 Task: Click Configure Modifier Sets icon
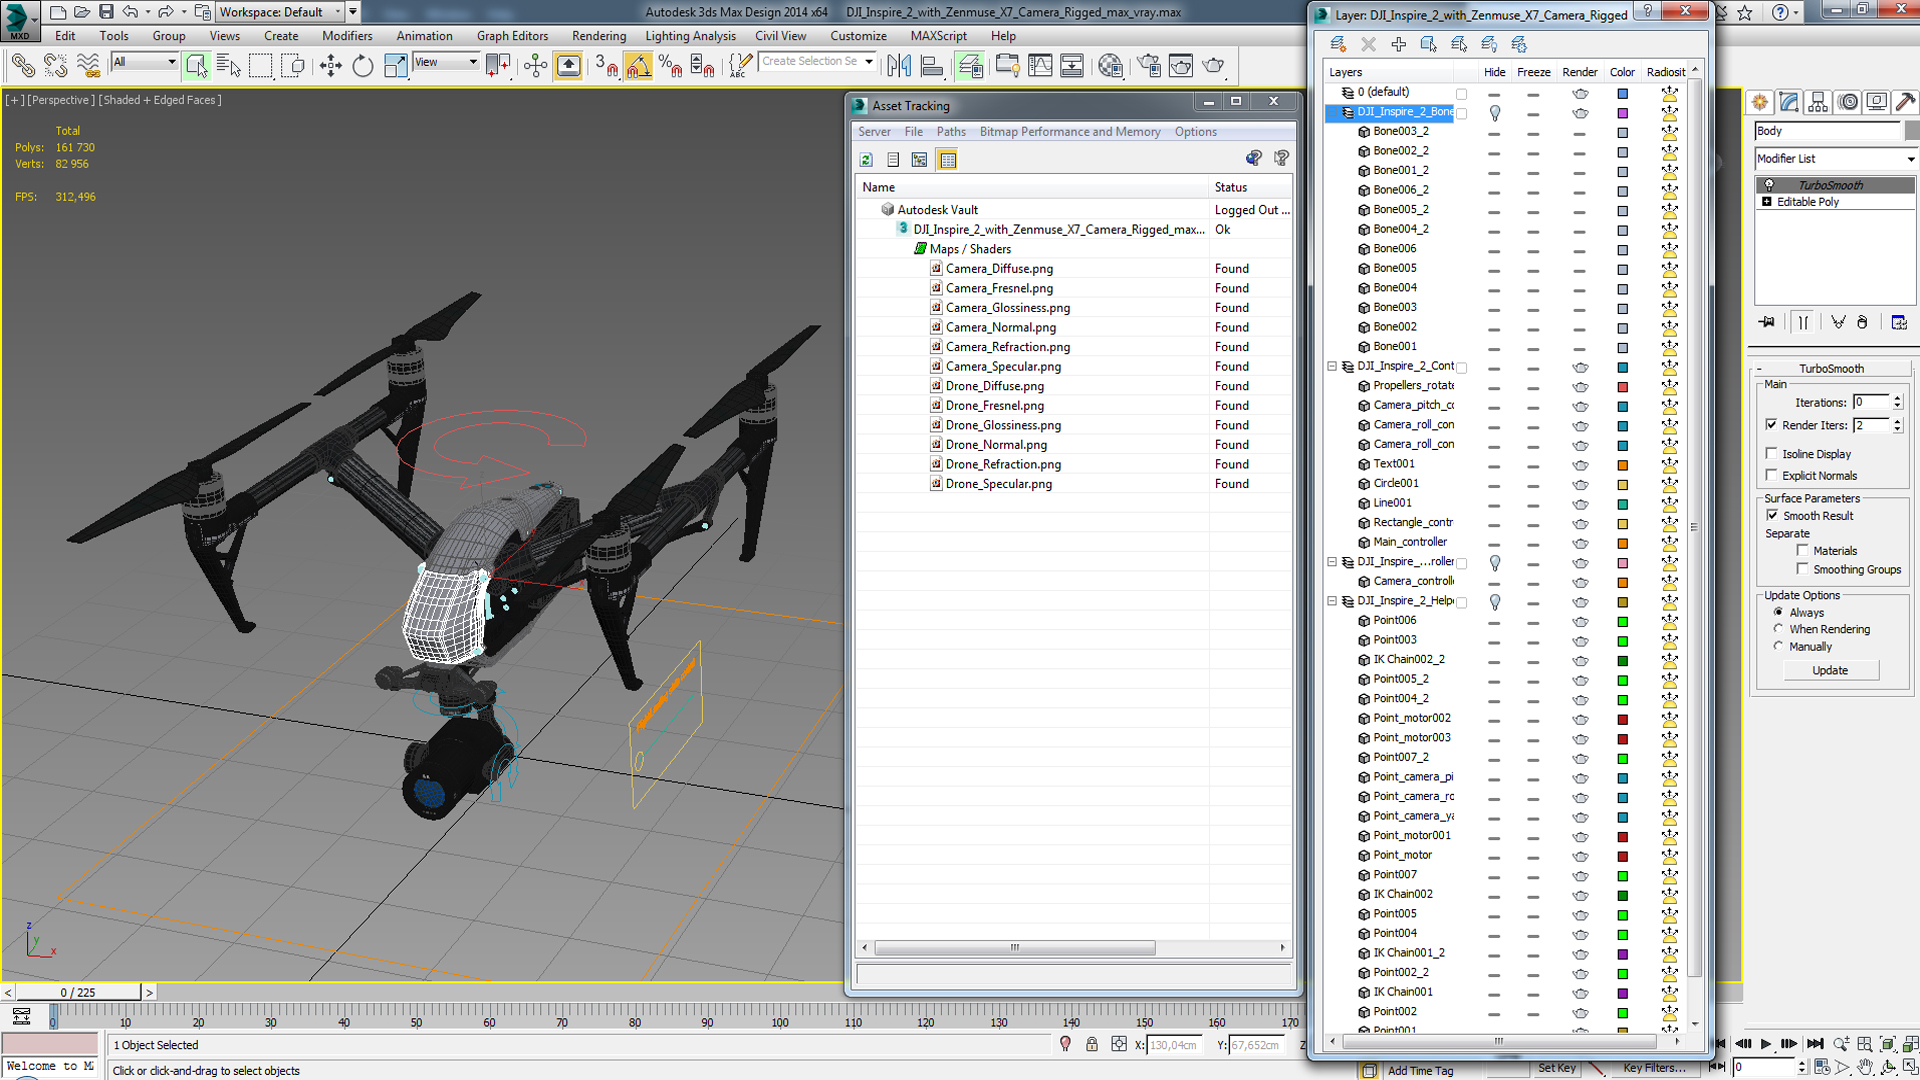point(1899,322)
